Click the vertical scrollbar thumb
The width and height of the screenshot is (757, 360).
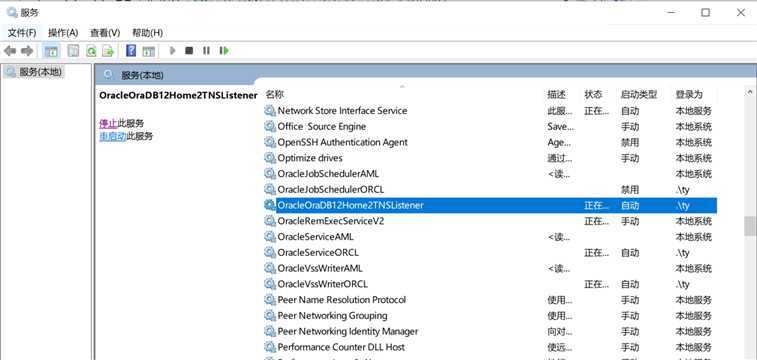[x=749, y=226]
